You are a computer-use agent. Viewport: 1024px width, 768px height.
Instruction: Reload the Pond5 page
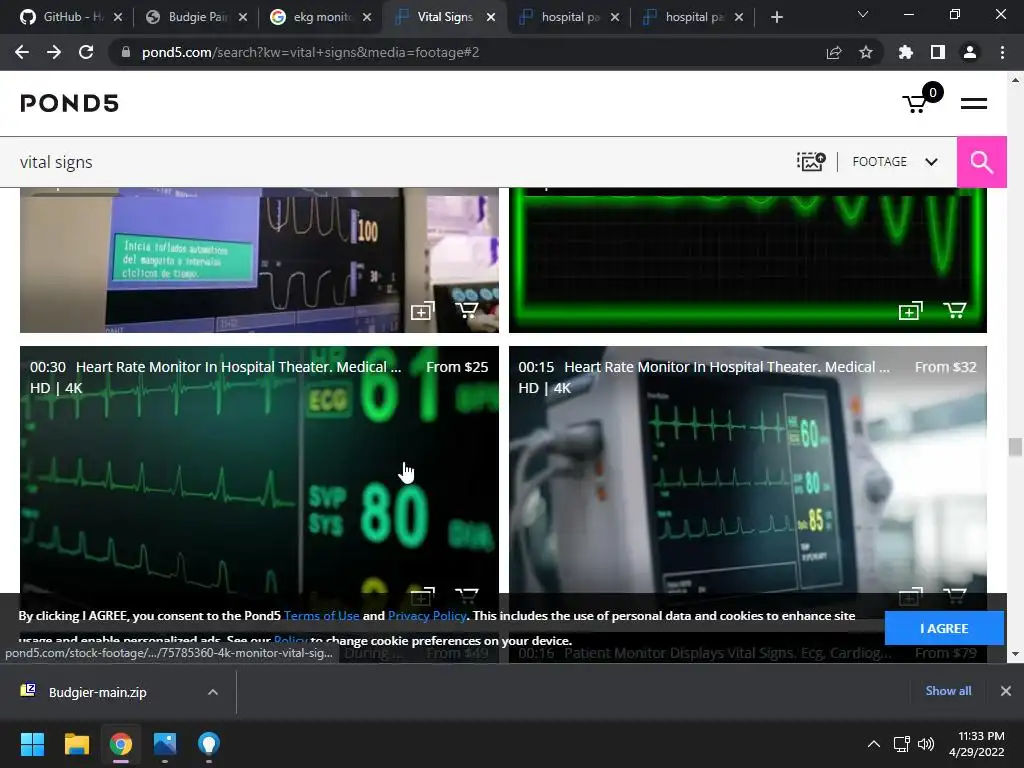click(x=86, y=52)
